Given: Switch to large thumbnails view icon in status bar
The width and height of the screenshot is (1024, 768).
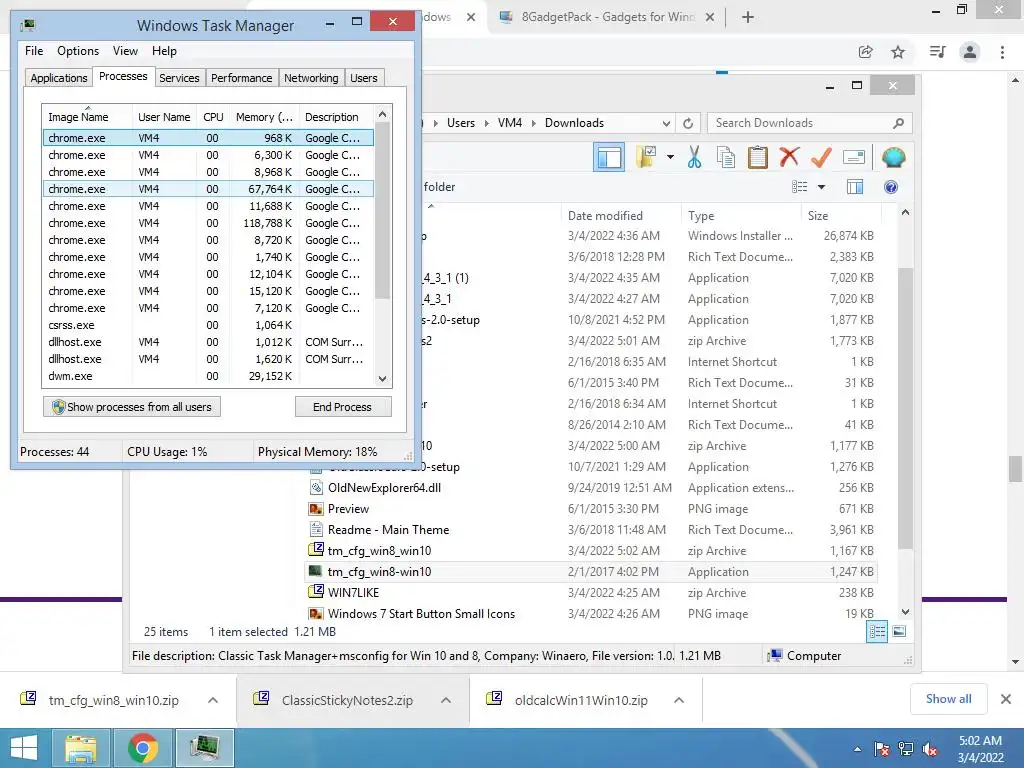Looking at the screenshot, I should 899,632.
